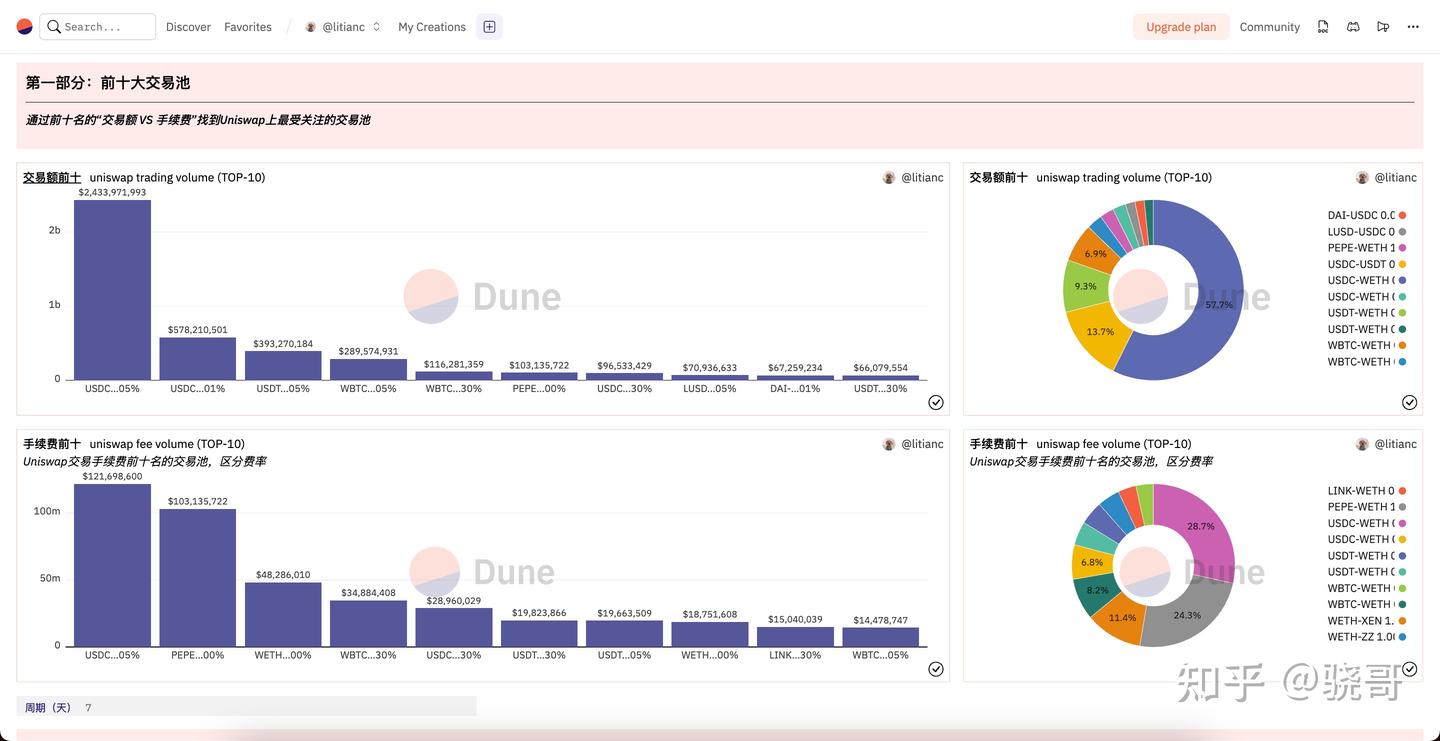Click the 周期（天）parameter field showing 7
The height and width of the screenshot is (741, 1440).
click(x=246, y=707)
